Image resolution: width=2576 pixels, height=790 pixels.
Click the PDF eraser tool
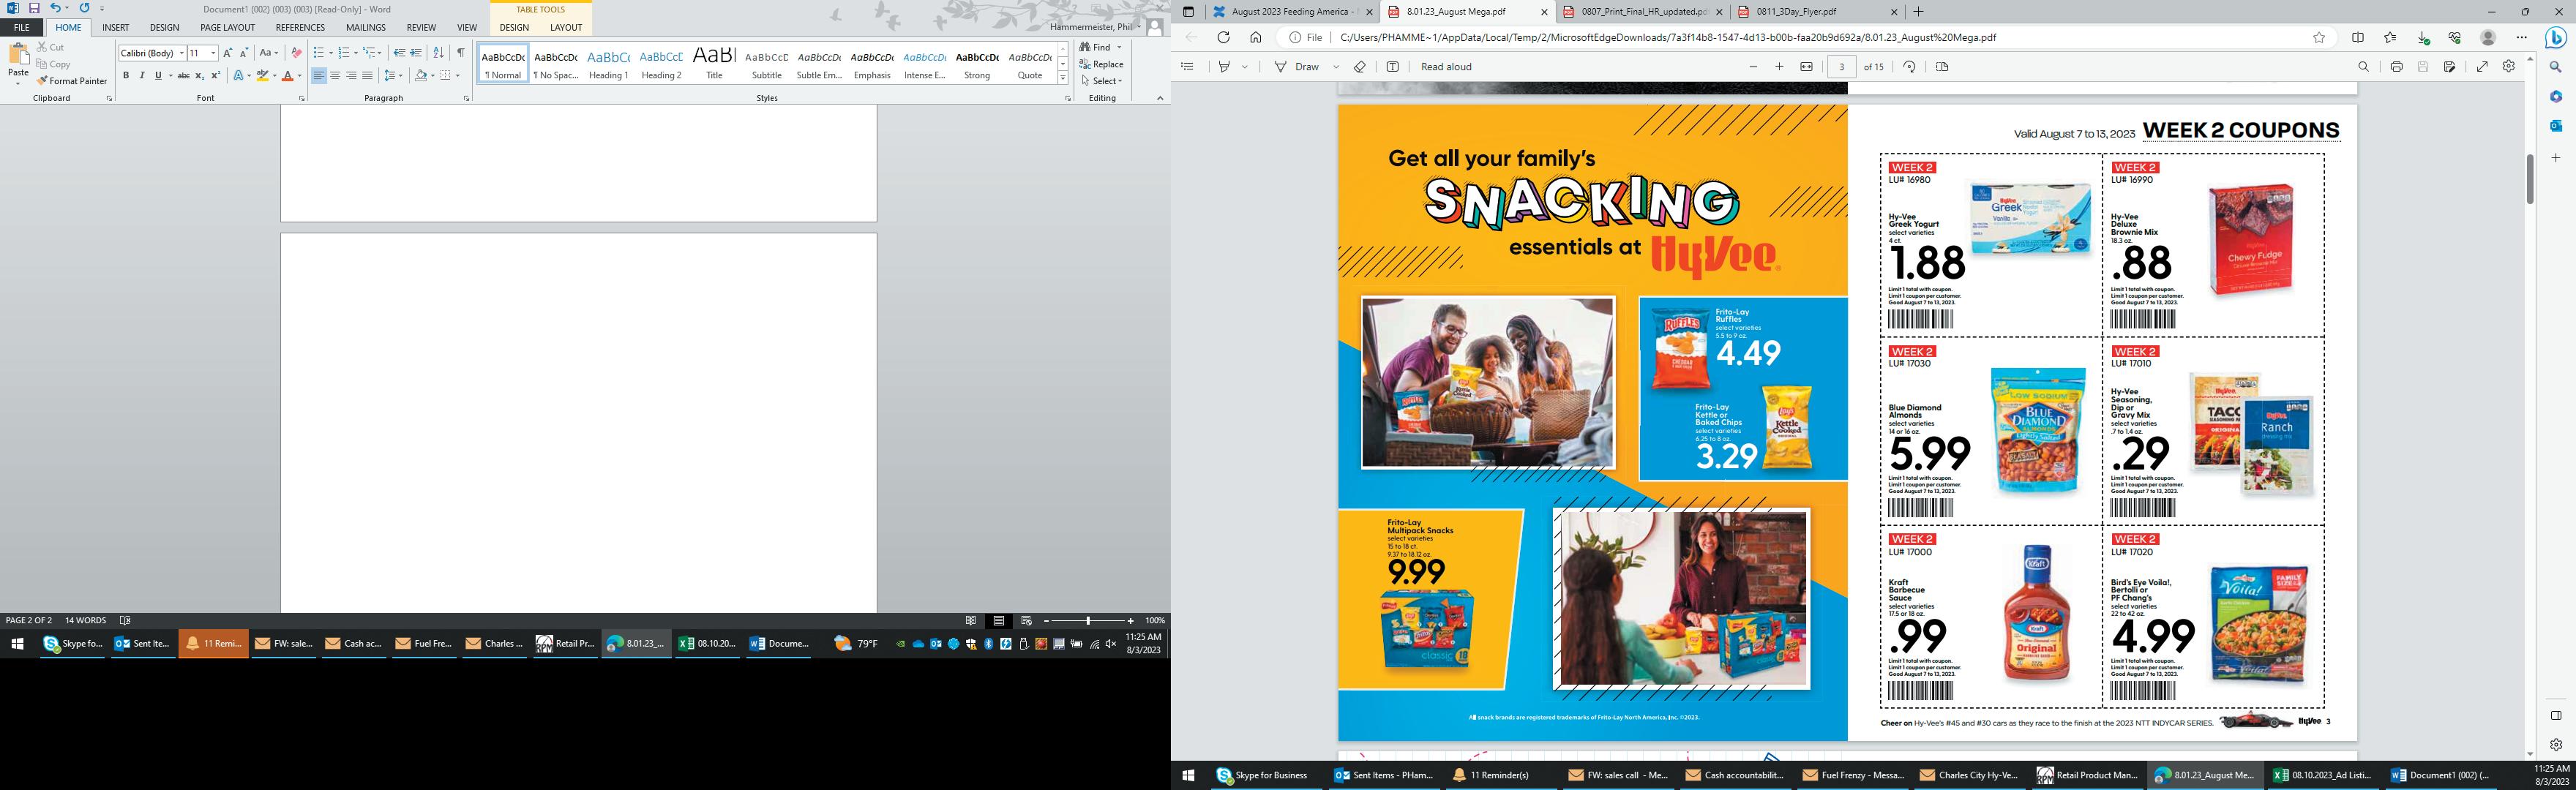coord(1359,67)
